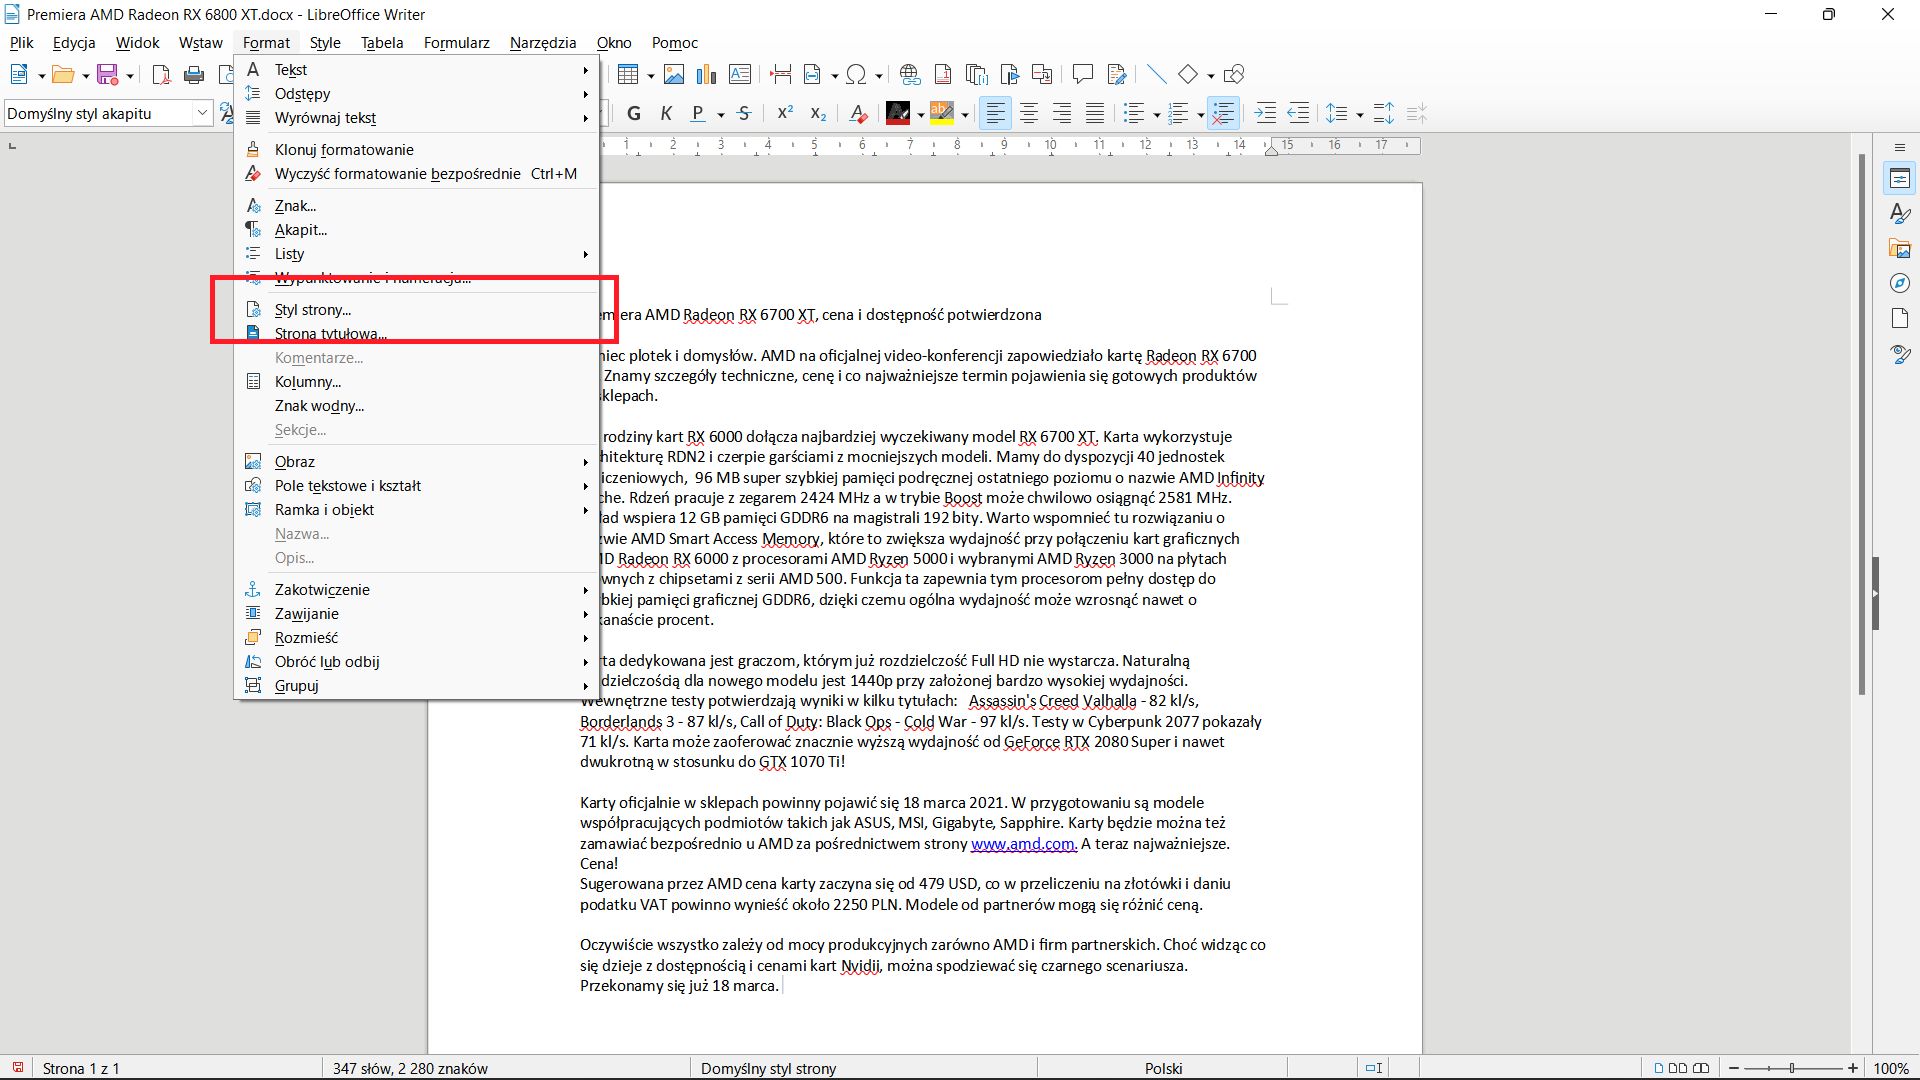Click the Insert Chart icon
The width and height of the screenshot is (1920, 1080).
point(706,74)
